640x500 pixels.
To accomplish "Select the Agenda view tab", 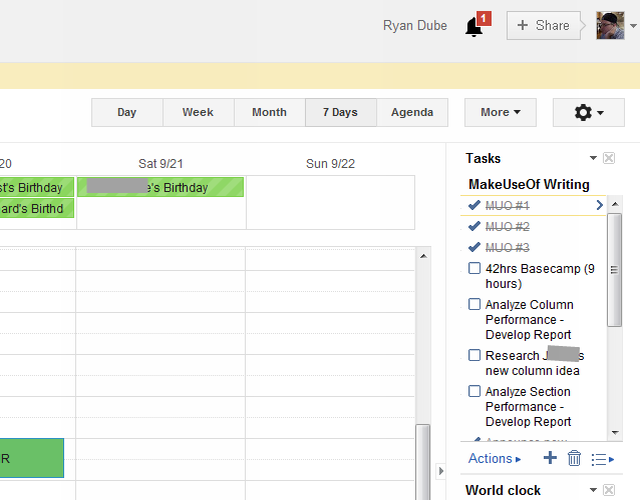I will [x=412, y=113].
